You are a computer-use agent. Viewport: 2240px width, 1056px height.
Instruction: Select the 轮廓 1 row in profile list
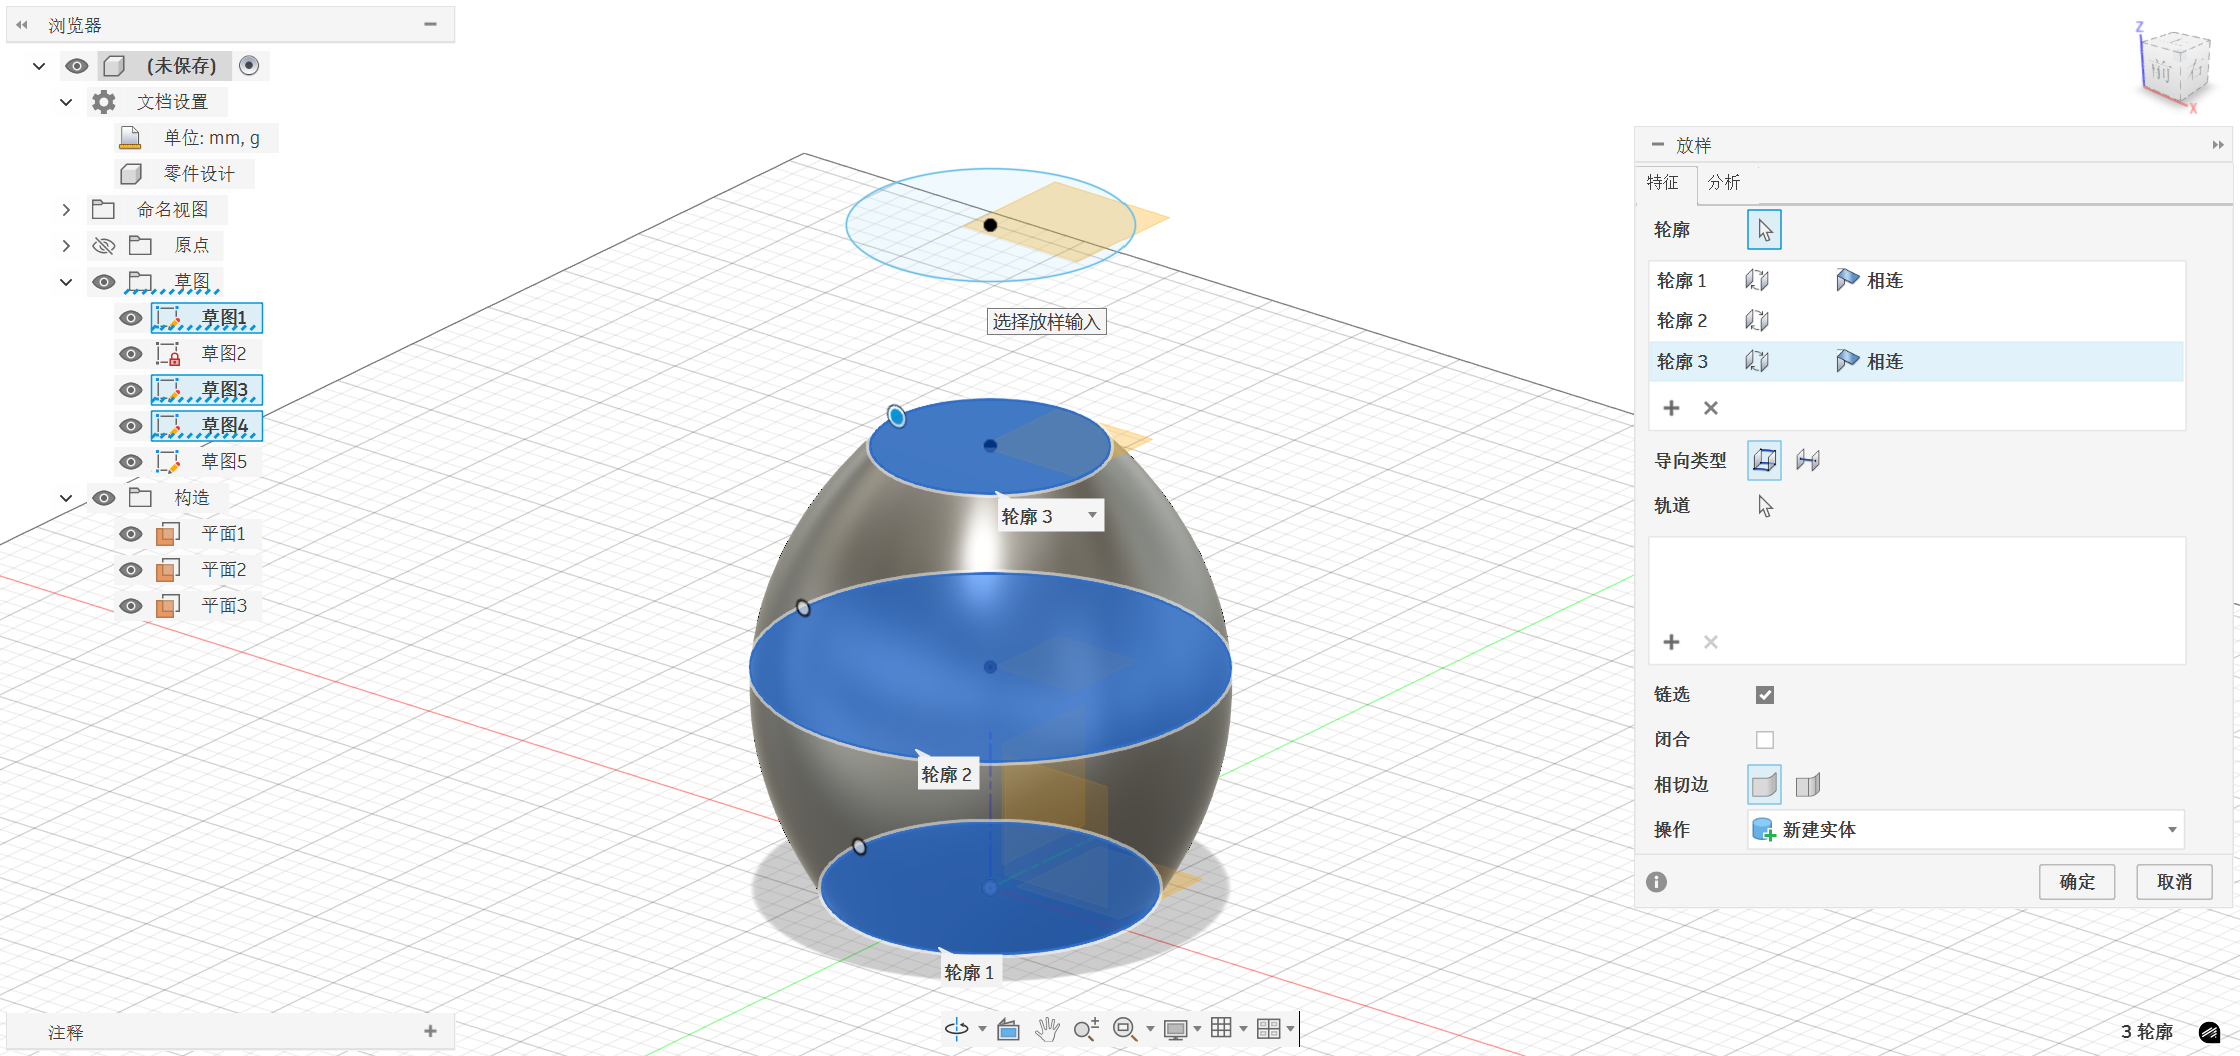[x=1916, y=281]
